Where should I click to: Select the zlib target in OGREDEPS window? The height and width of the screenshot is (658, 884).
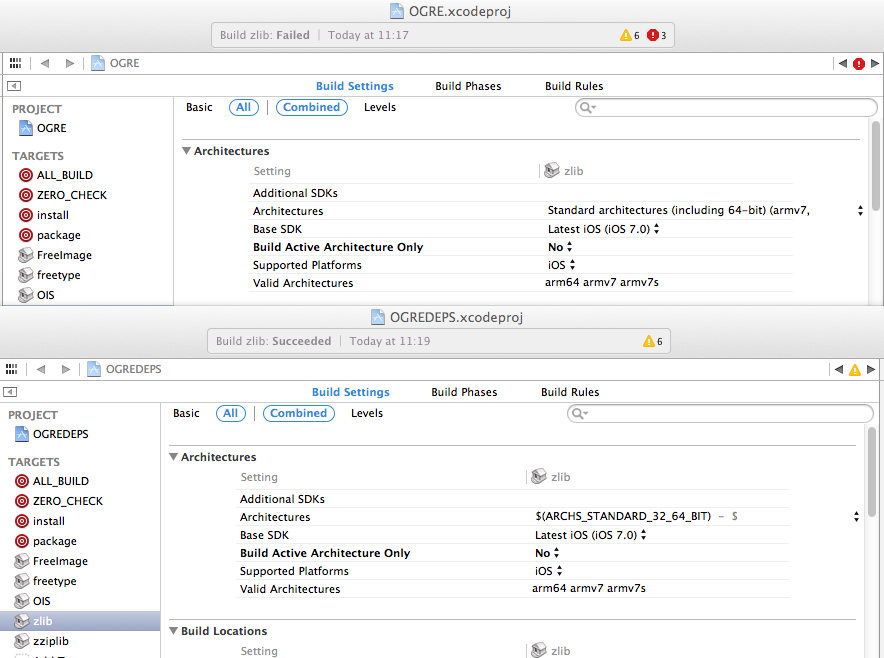80,621
